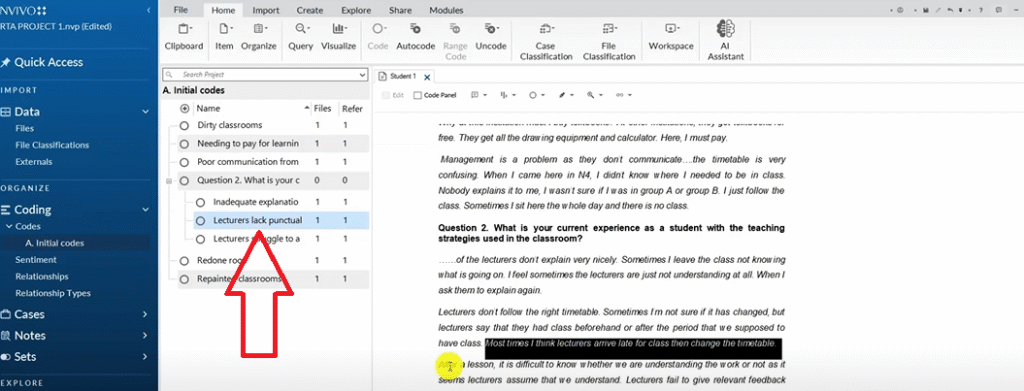Switch to the Modules ribbon tab
1024x391 pixels.
point(446,10)
